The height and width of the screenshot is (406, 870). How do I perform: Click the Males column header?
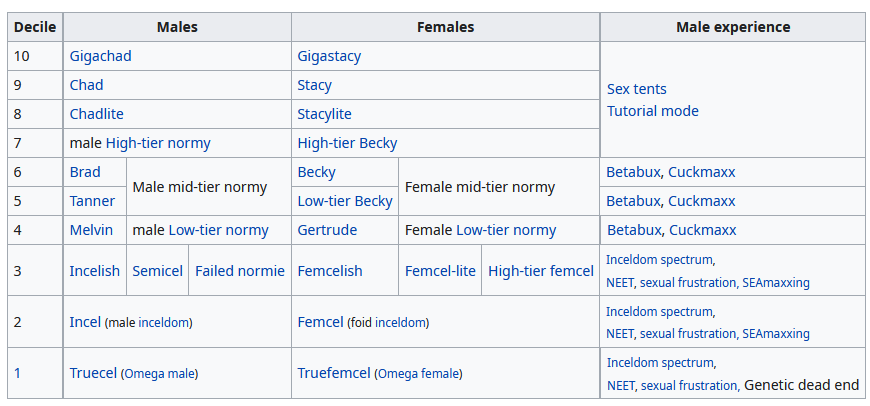(x=177, y=27)
